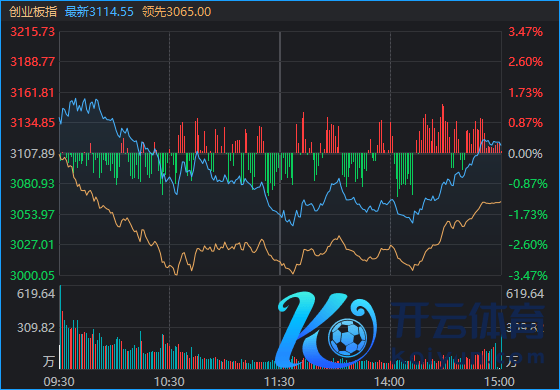Screen dimensions: 560x390
Task: Click the 3188.77 price axis label
Action: pos(32,62)
